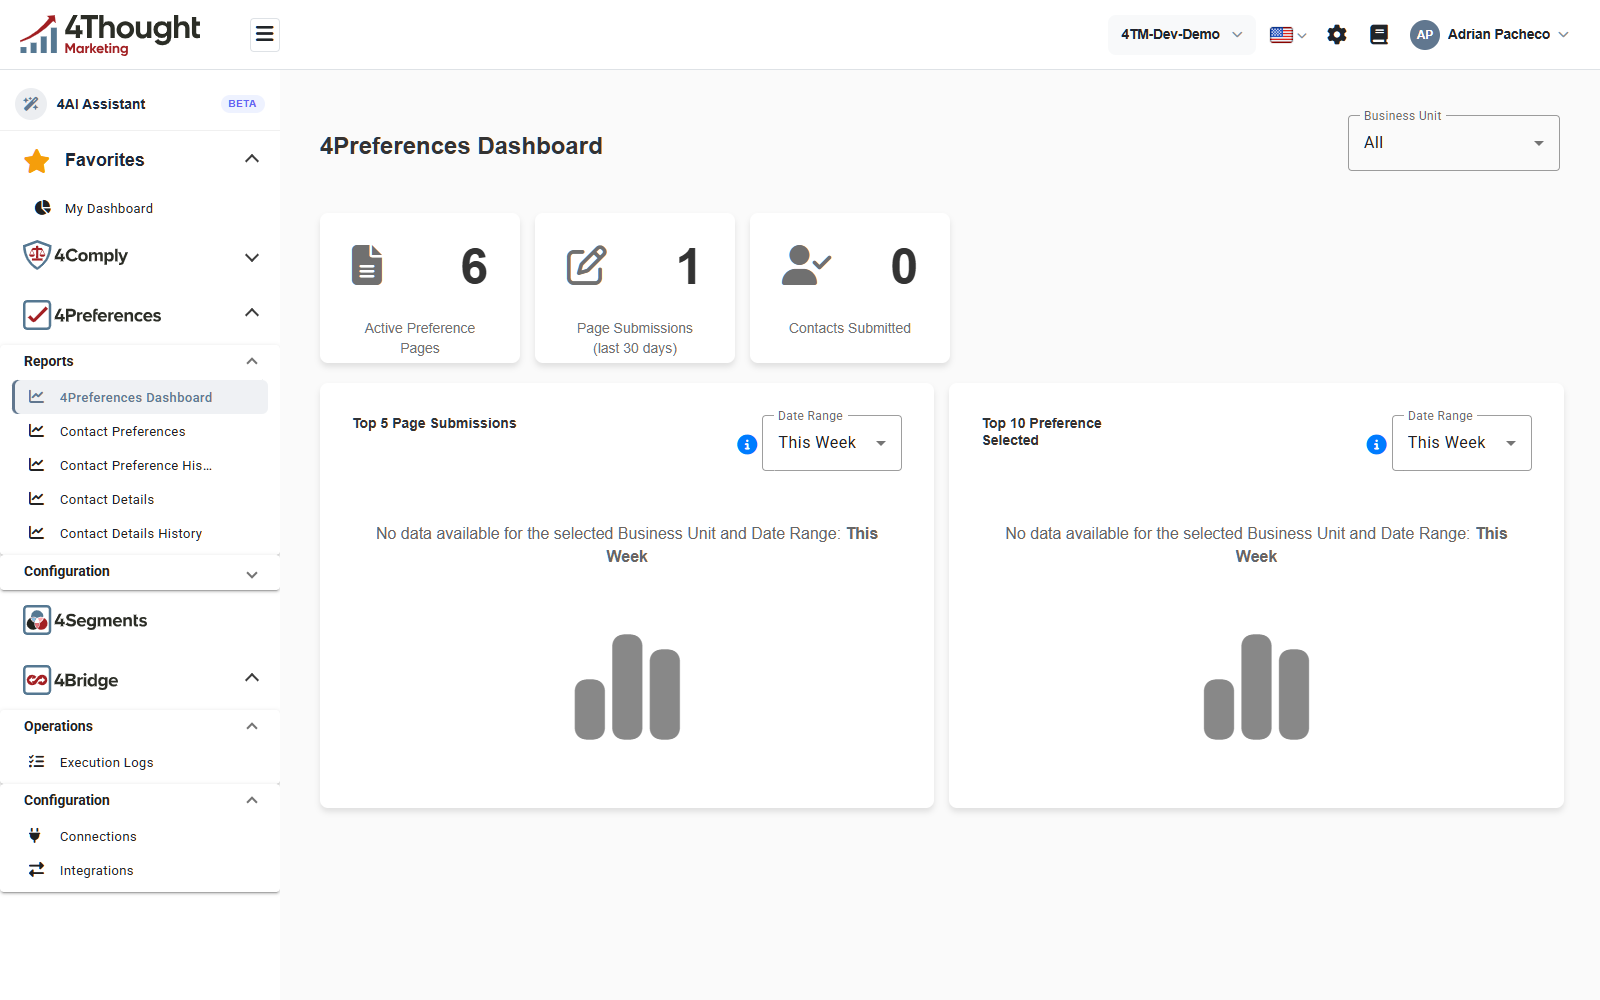Image resolution: width=1600 pixels, height=1000 pixels.
Task: Click the Connections plug icon
Action: coord(35,835)
